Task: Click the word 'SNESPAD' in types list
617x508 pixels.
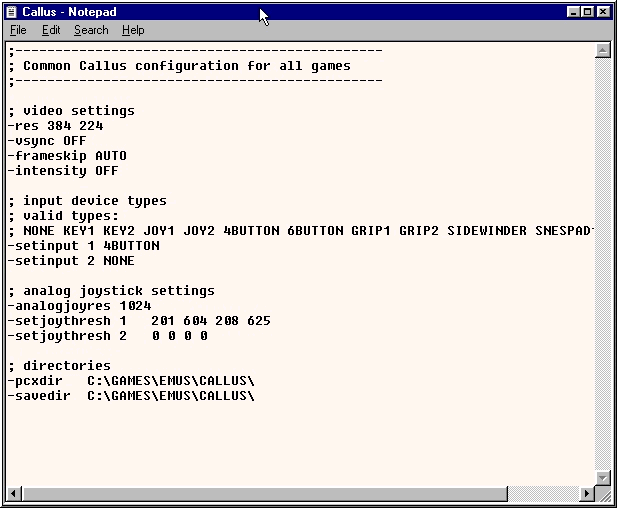Action: (x=563, y=231)
